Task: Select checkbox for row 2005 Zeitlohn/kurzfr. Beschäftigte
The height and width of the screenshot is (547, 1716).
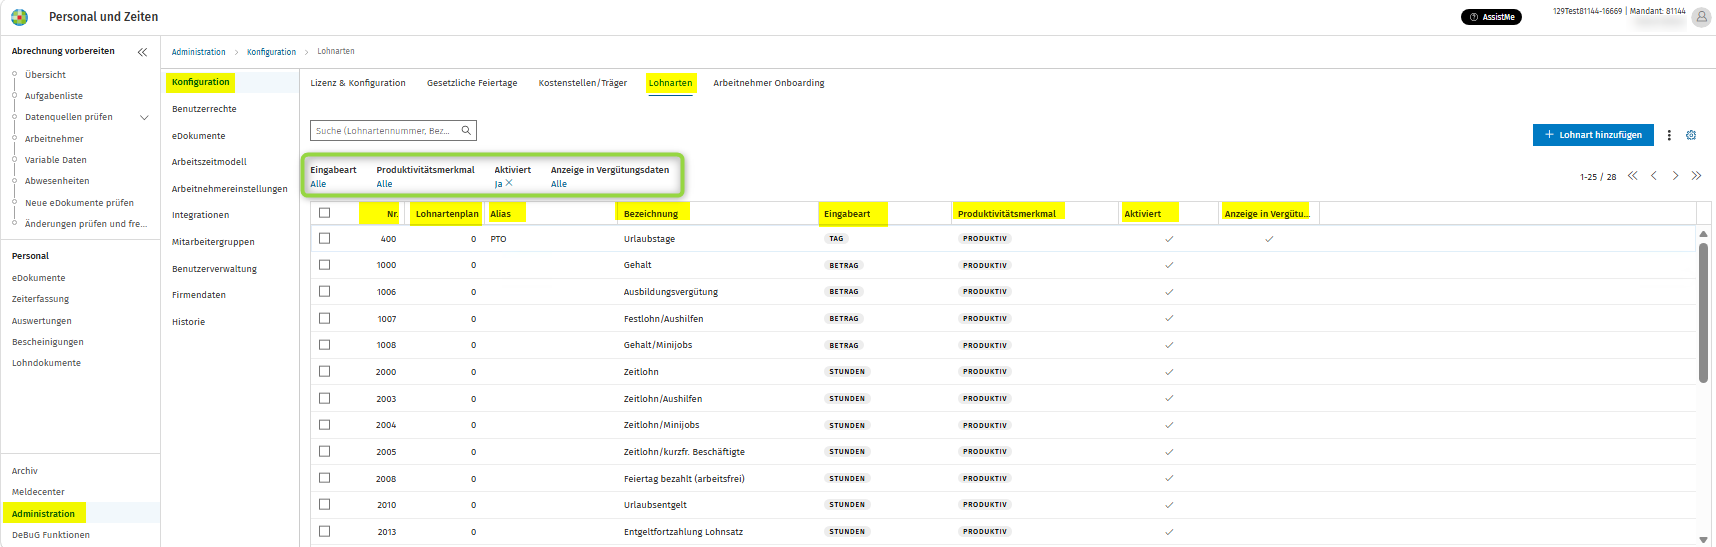Action: pyautogui.click(x=324, y=451)
